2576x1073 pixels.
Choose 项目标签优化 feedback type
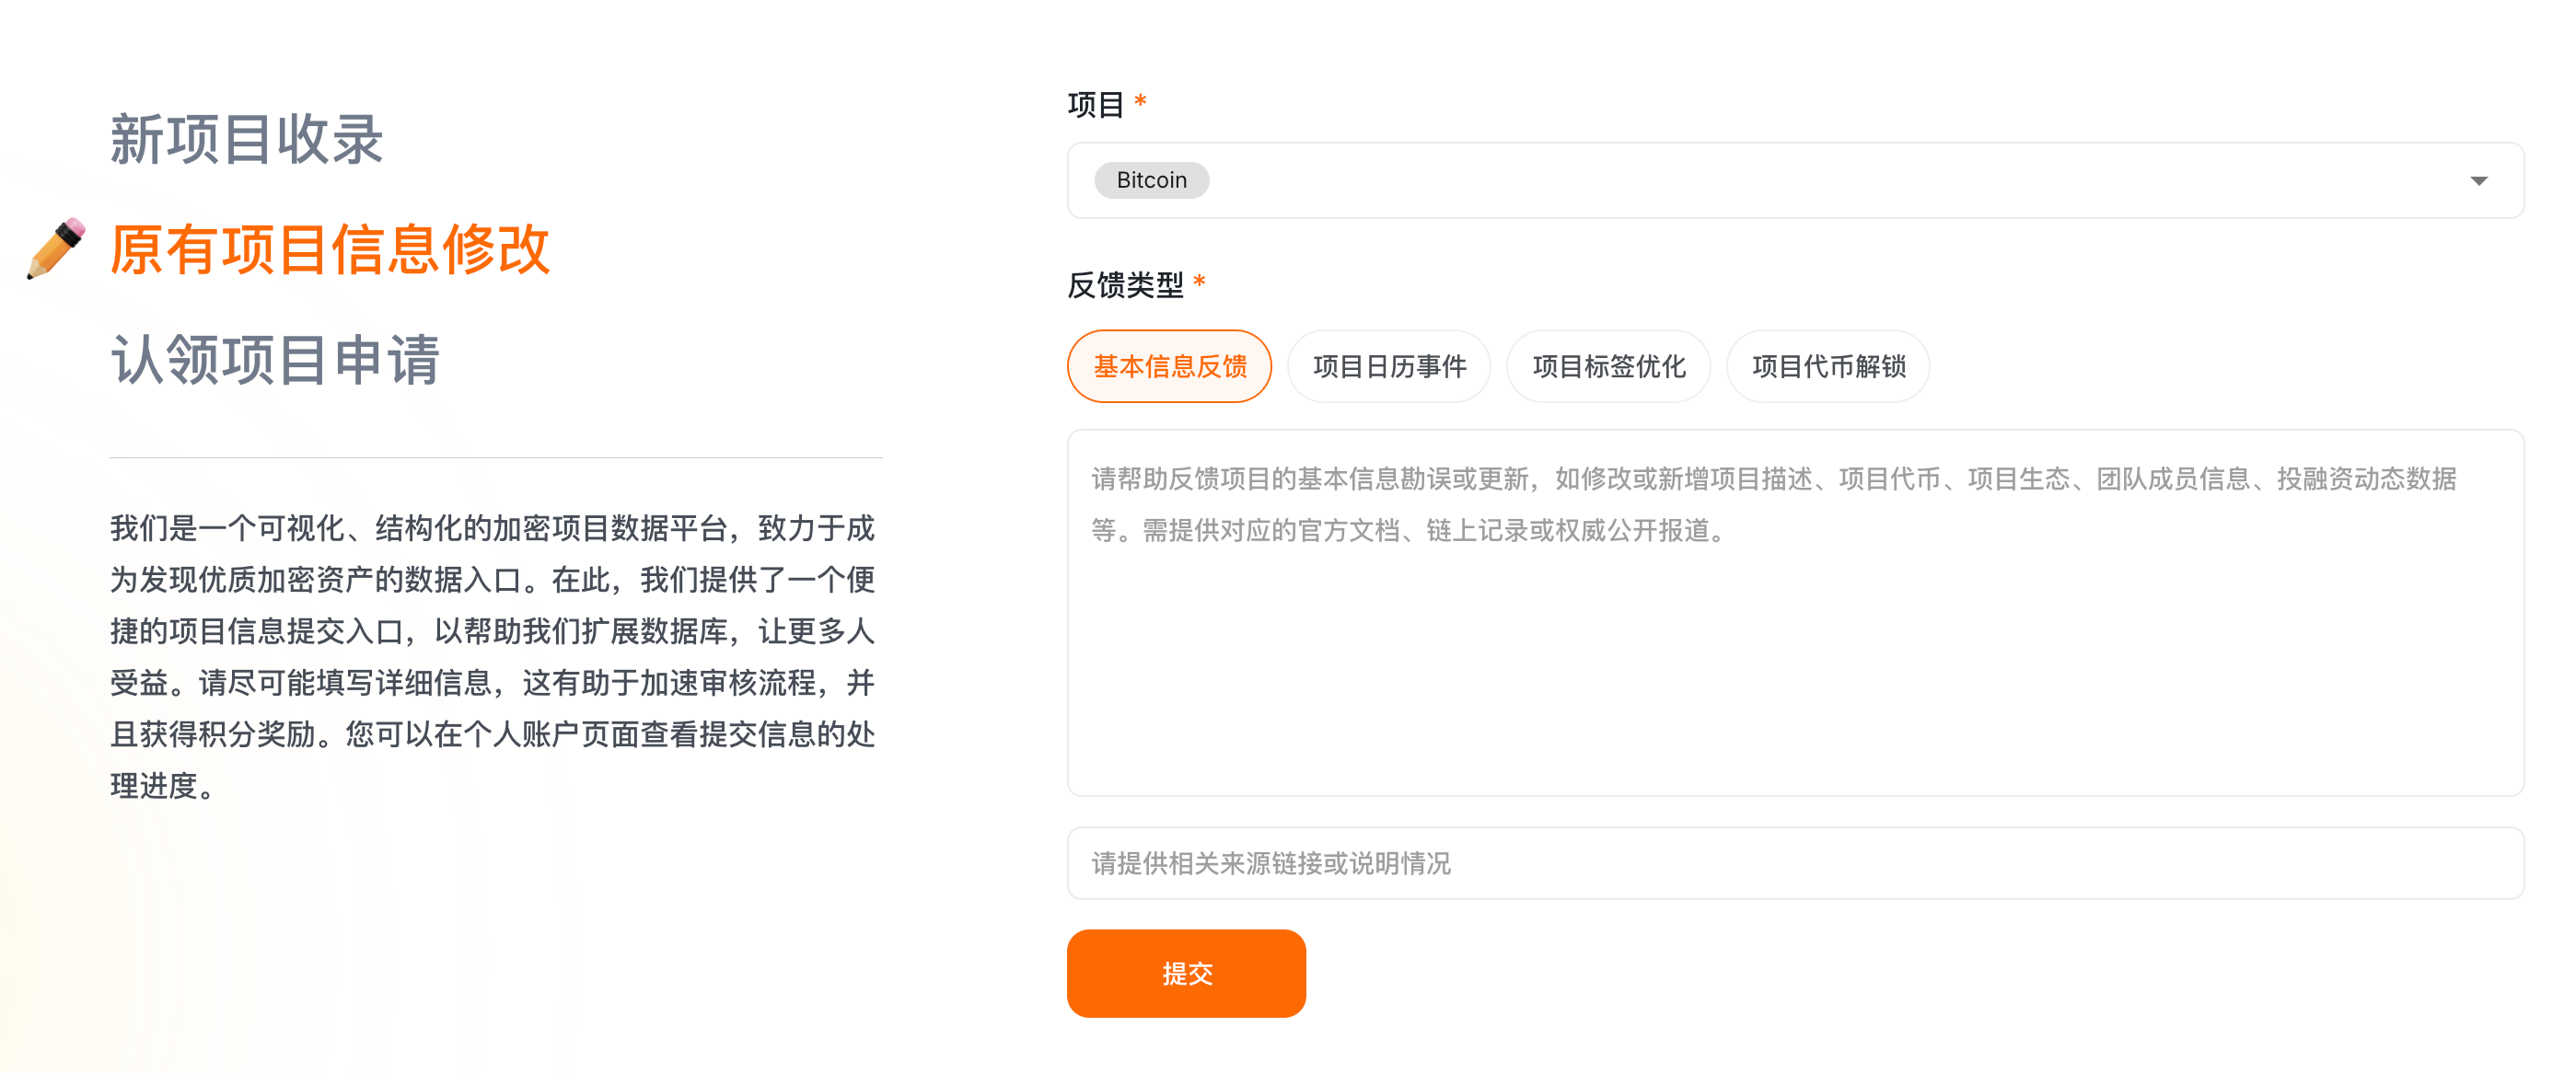point(1608,367)
